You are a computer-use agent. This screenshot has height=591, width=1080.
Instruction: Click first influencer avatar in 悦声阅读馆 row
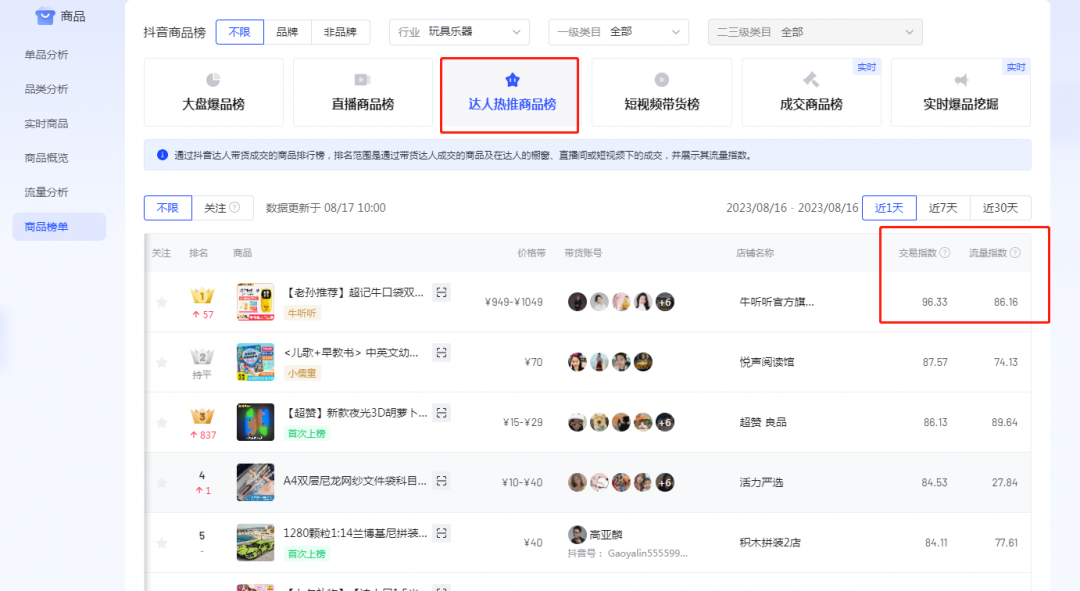click(577, 362)
